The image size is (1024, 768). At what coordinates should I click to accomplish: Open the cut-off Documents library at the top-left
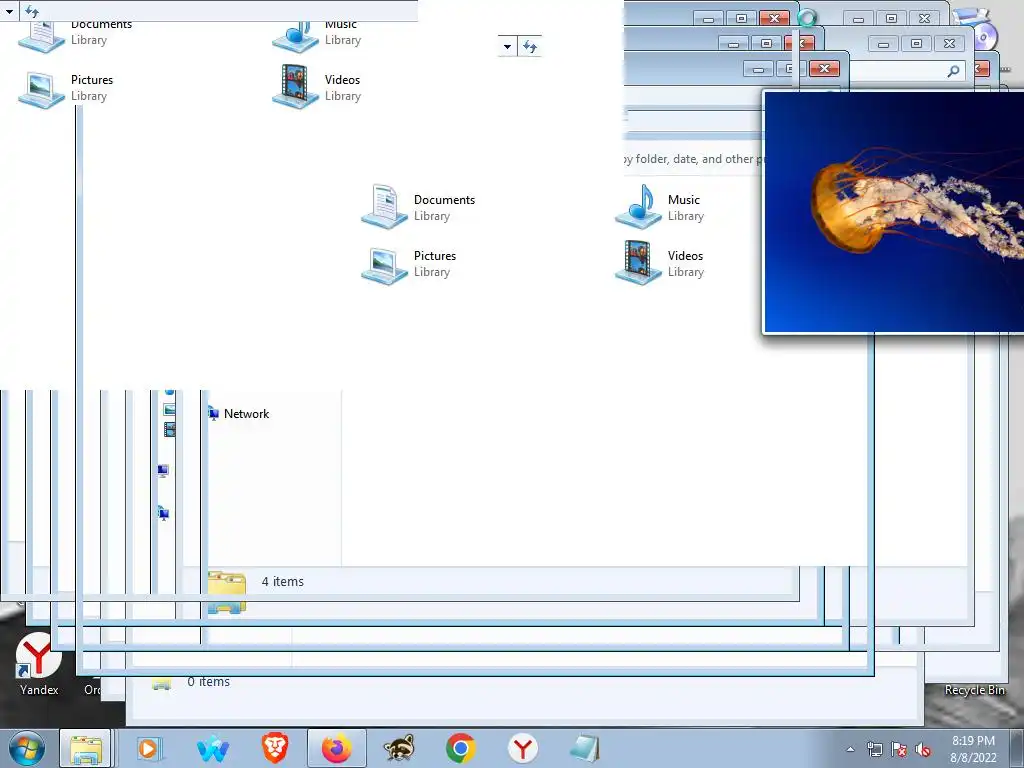pyautogui.click(x=75, y=36)
